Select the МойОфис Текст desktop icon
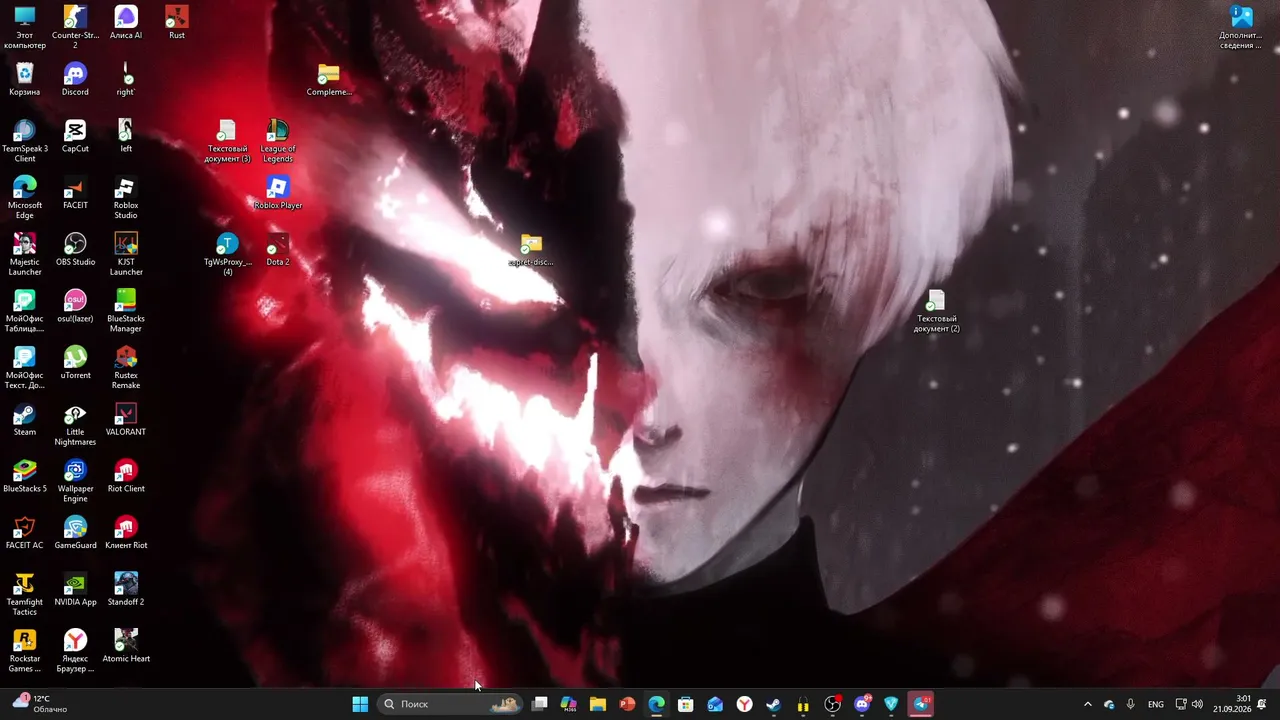Screen dimensions: 1280x720 click(24, 368)
